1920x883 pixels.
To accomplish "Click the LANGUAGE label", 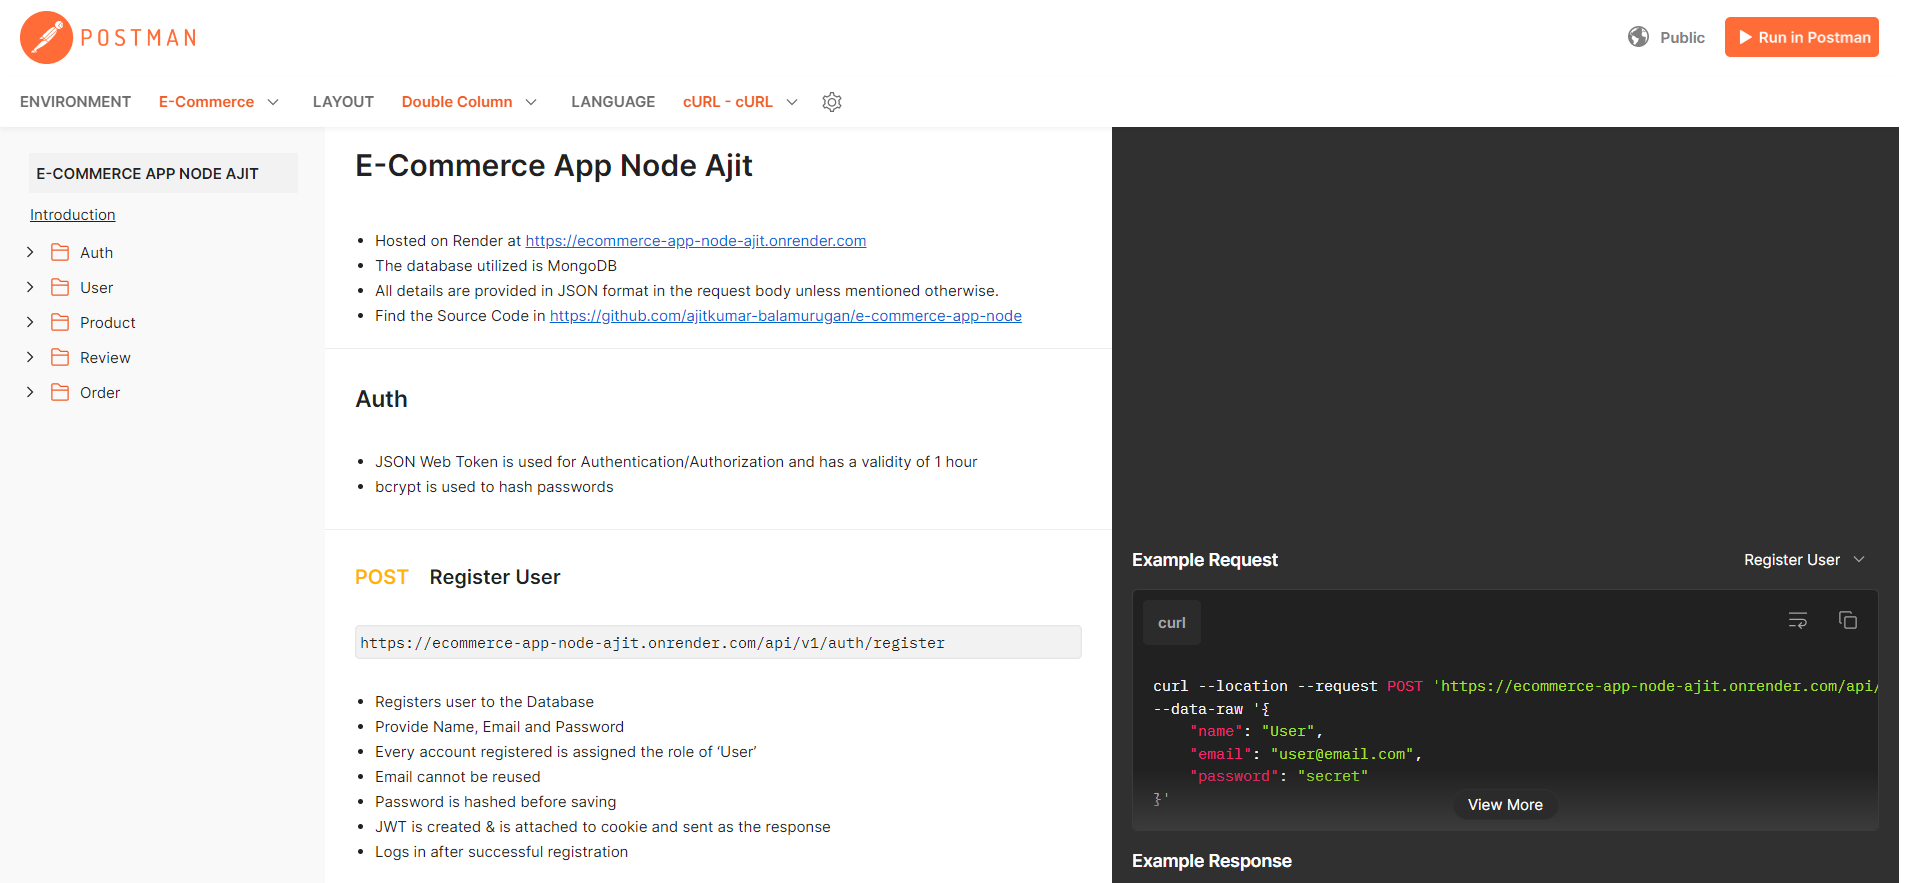I will coord(613,102).
